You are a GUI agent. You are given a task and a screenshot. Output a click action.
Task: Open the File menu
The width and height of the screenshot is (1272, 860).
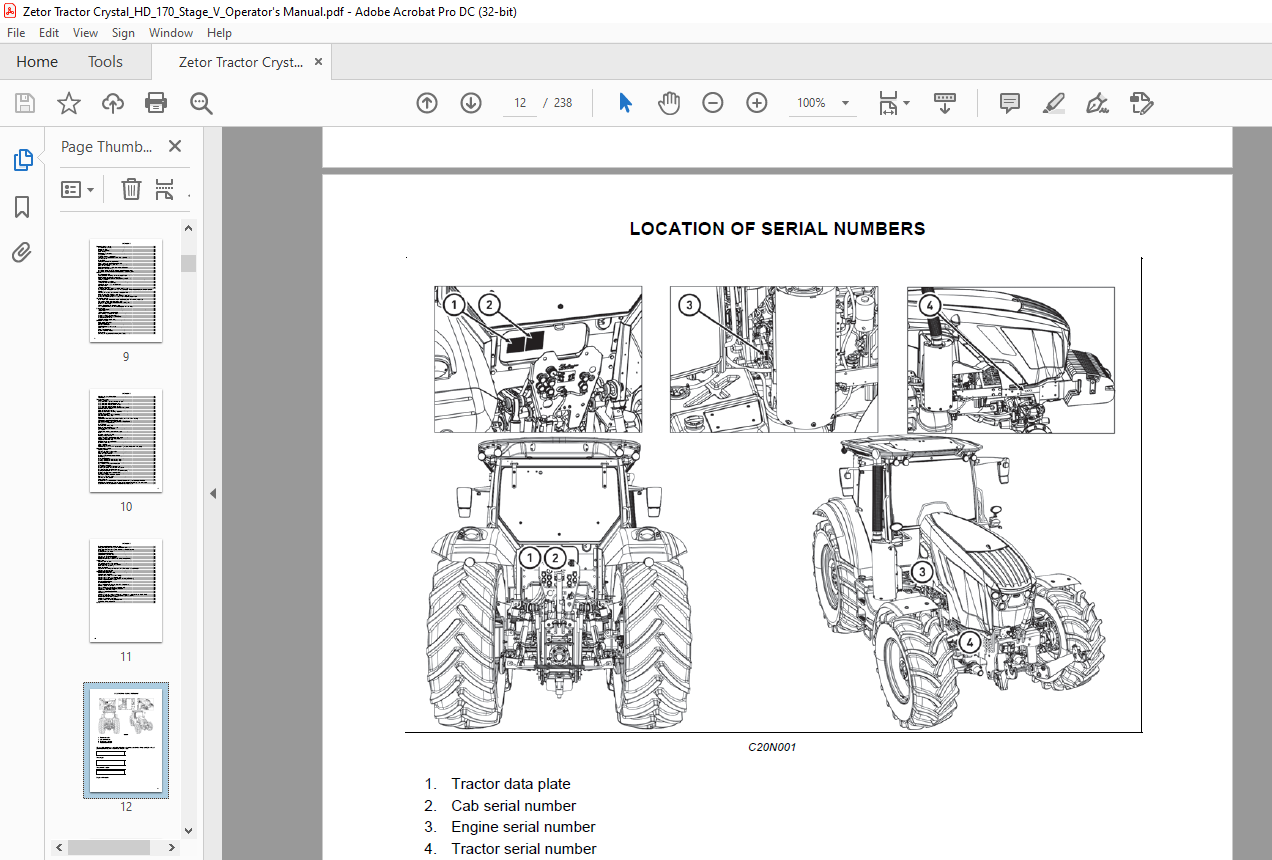click(16, 33)
